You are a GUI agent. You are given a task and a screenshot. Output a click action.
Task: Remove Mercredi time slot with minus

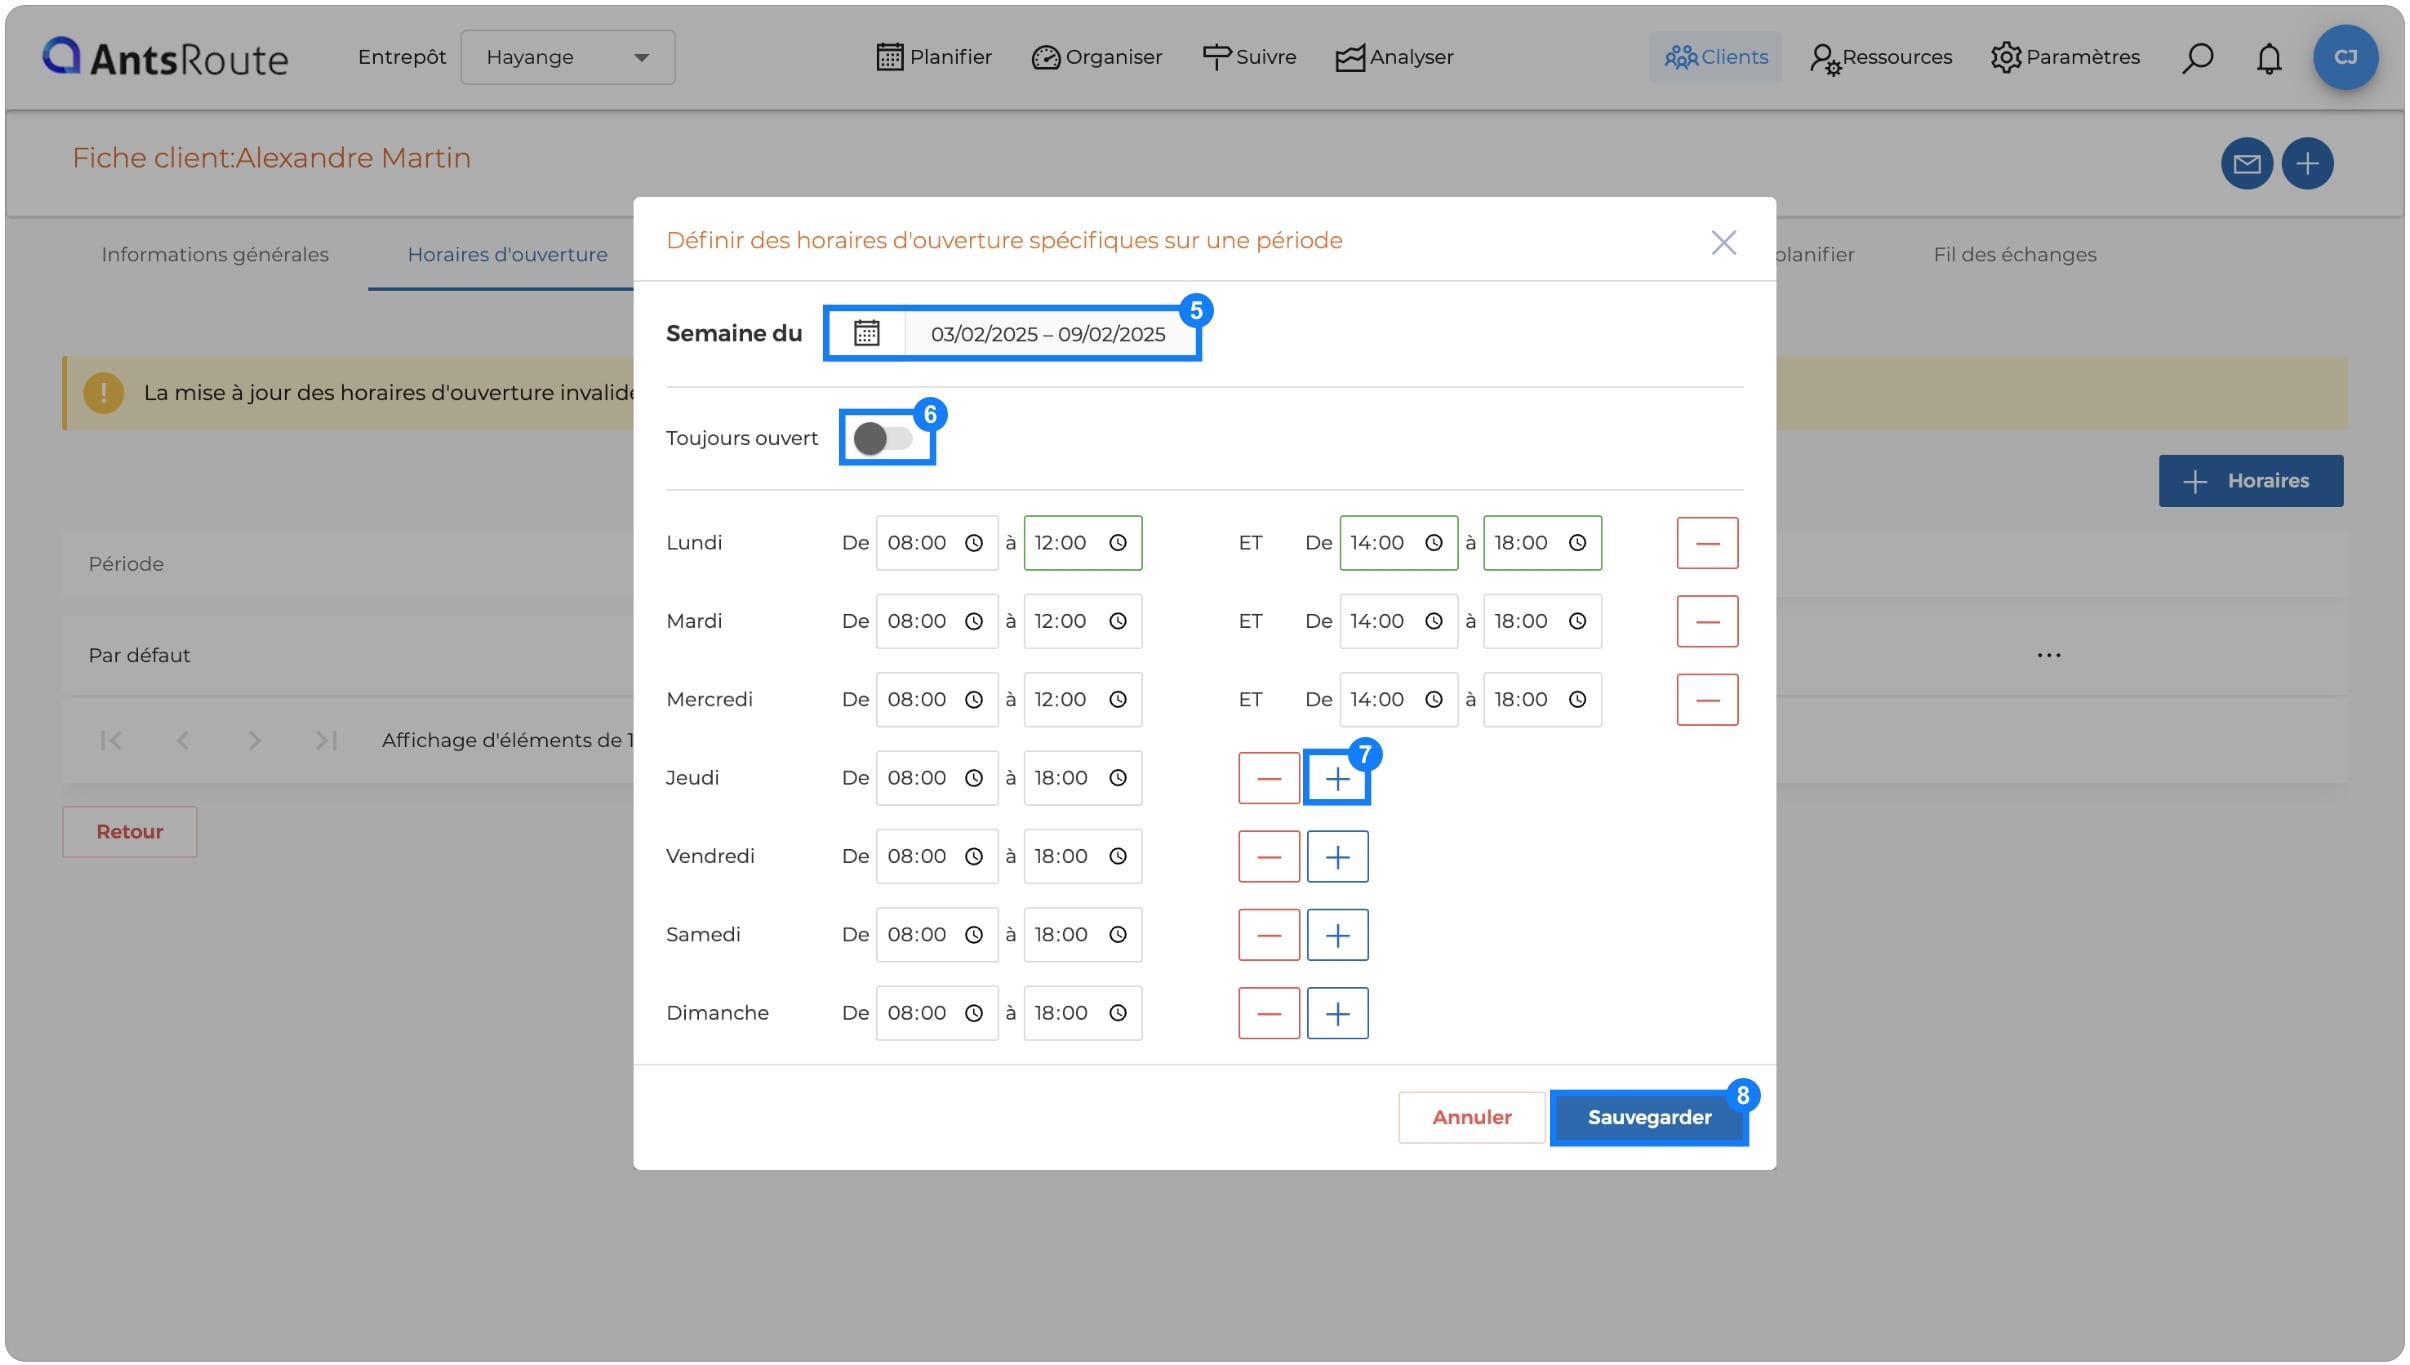coord(1707,699)
